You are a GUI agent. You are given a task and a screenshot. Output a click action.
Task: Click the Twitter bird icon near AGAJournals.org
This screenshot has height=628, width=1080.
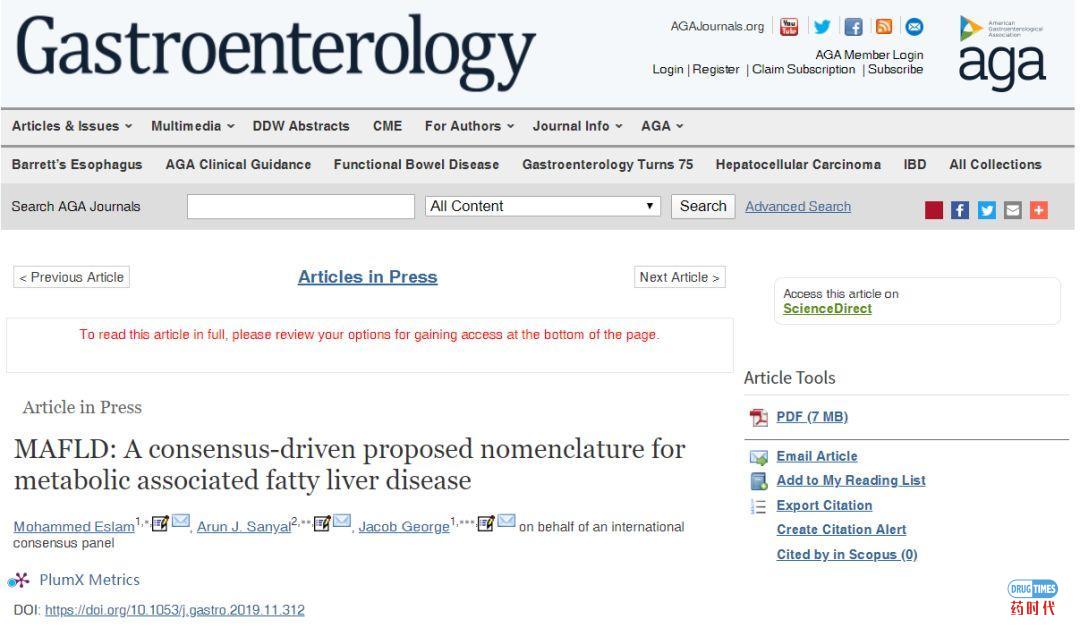[x=822, y=27]
